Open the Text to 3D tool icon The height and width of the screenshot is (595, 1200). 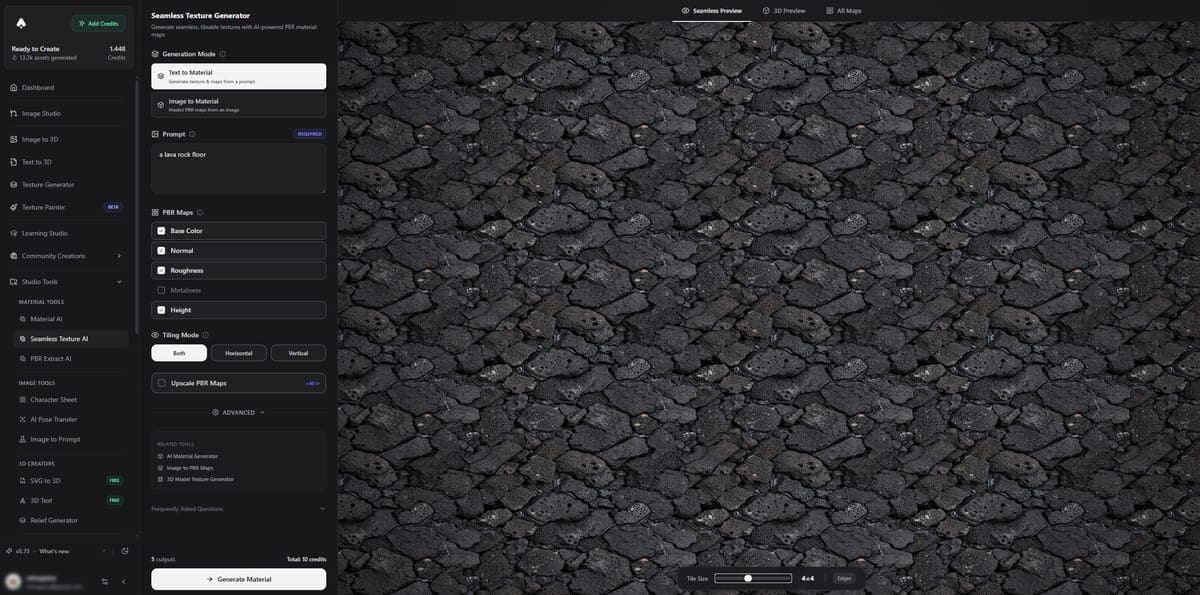[14, 162]
